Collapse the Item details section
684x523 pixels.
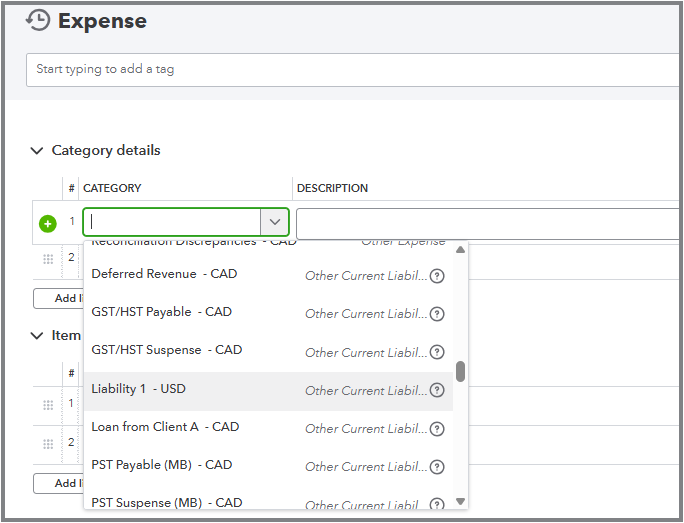(37, 336)
